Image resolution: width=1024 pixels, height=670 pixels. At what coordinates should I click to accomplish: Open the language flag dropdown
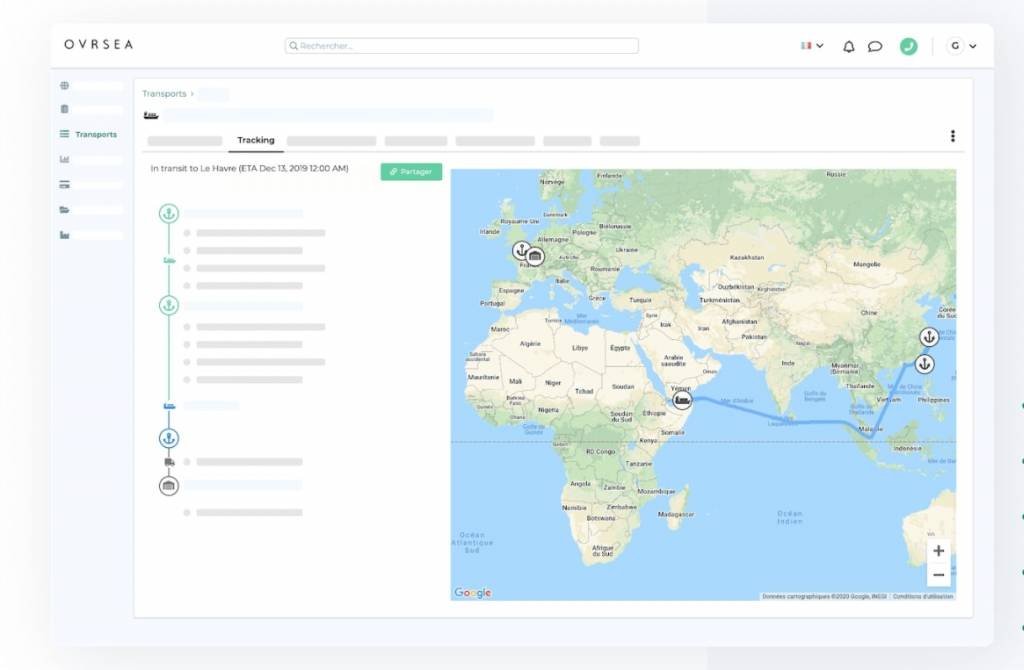[812, 46]
